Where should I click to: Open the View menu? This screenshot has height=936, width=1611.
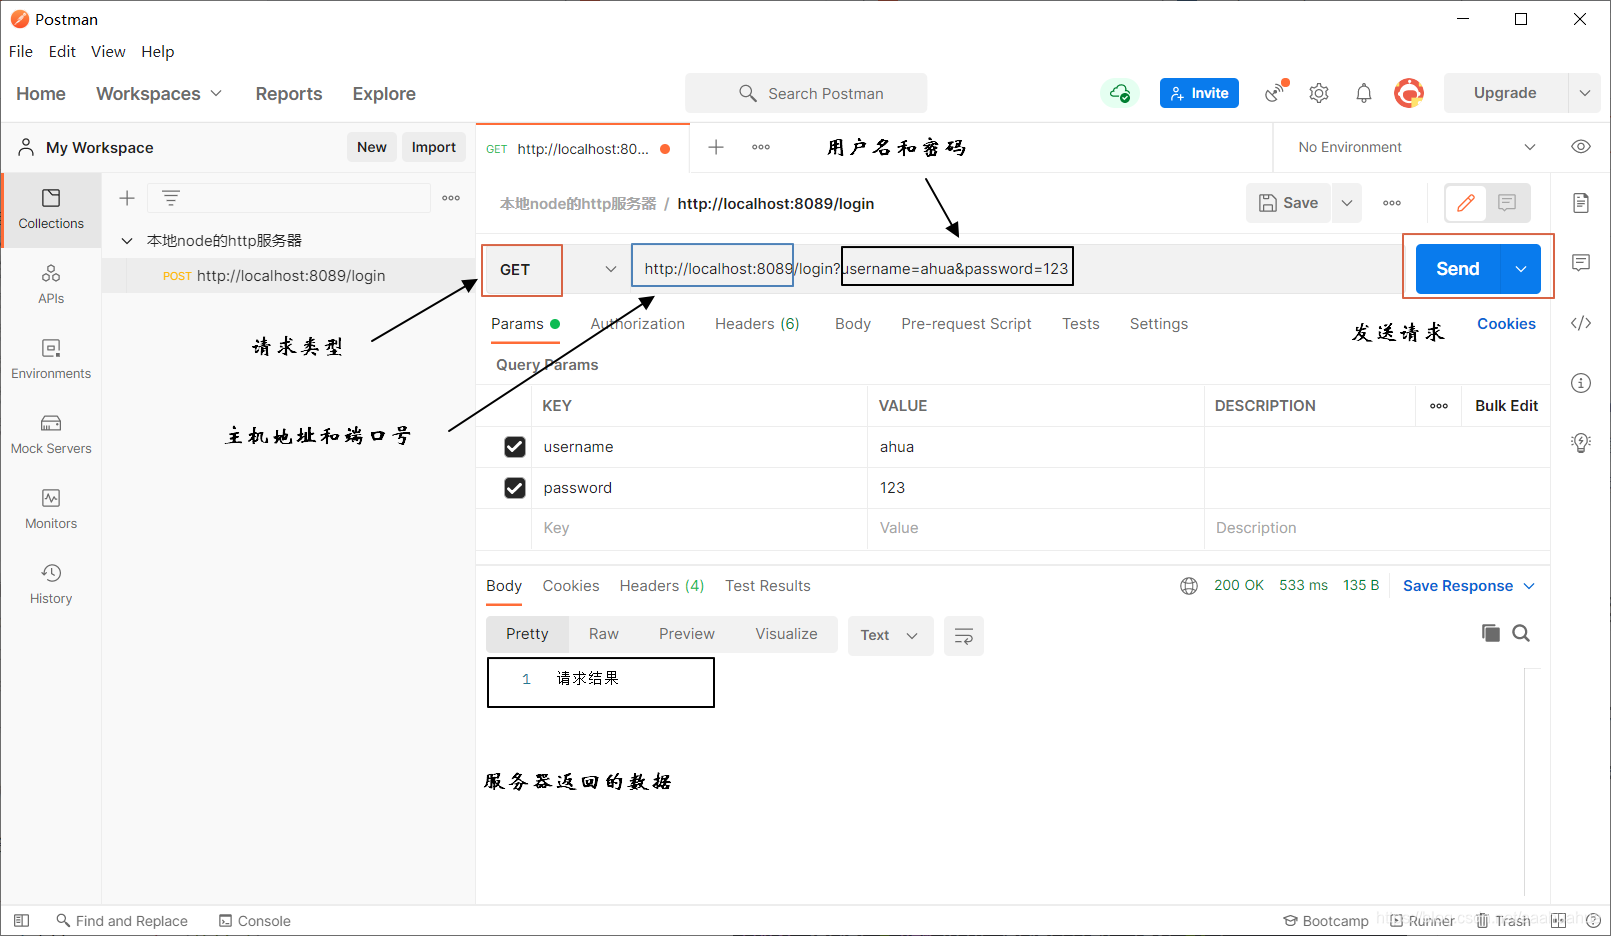(x=108, y=51)
